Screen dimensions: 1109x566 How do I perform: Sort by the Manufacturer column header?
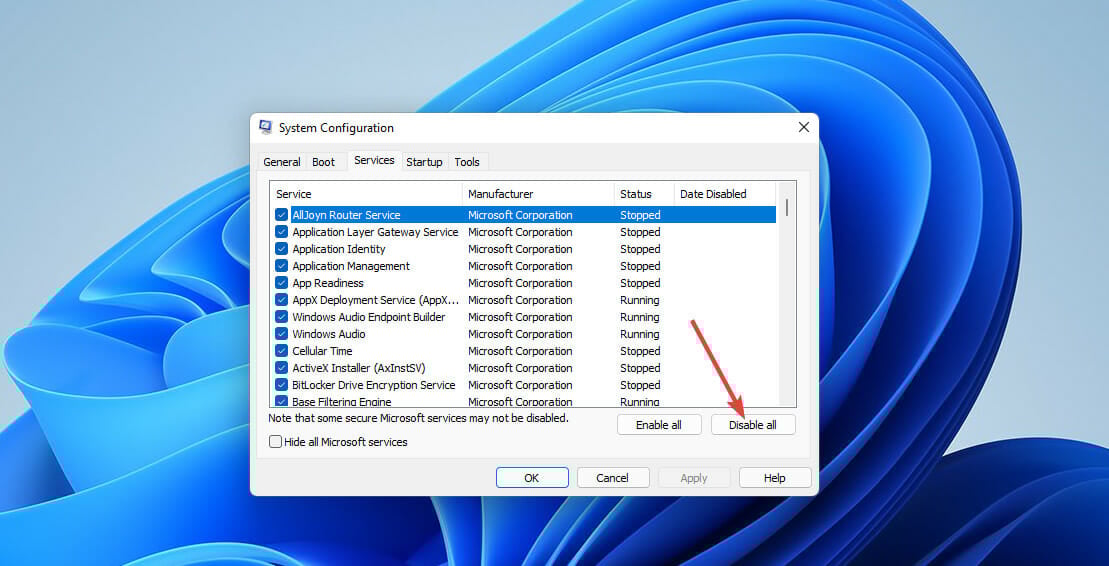coord(538,194)
